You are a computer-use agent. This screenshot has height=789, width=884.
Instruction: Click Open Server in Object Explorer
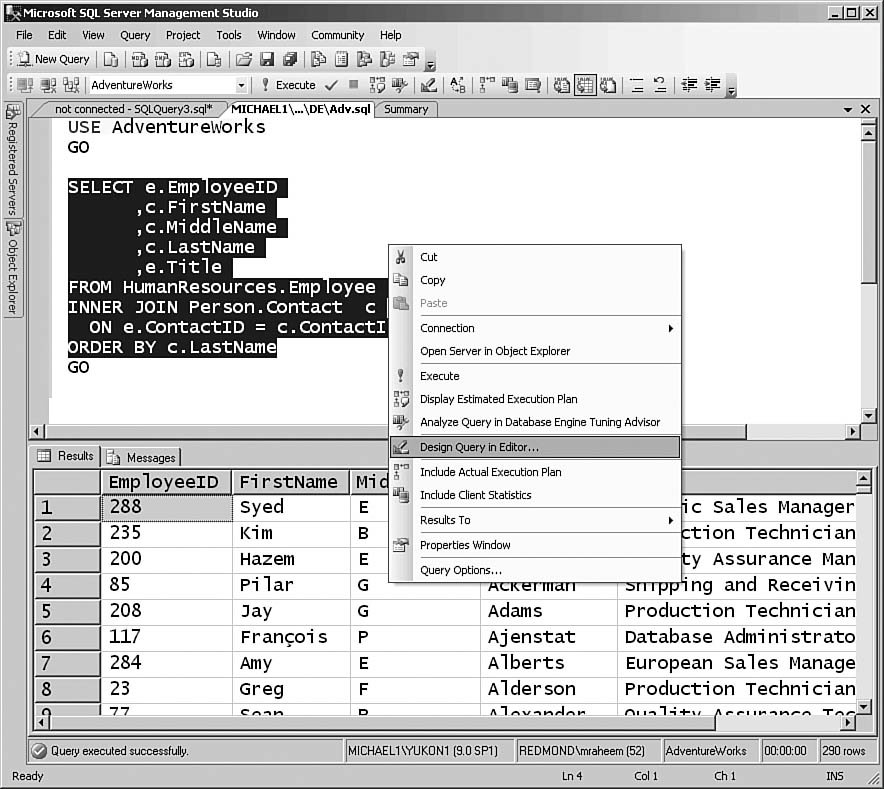coord(535,351)
